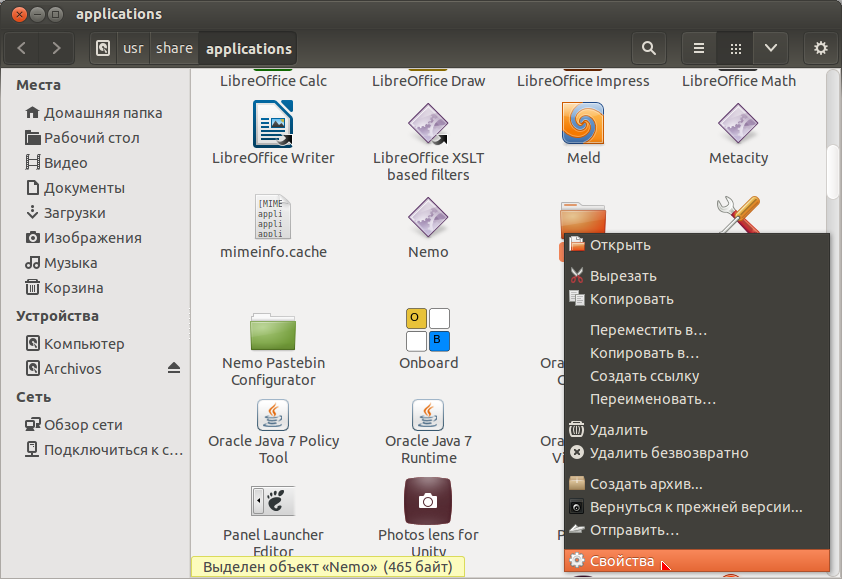Choose Отправить… in the context menu

coord(696,530)
